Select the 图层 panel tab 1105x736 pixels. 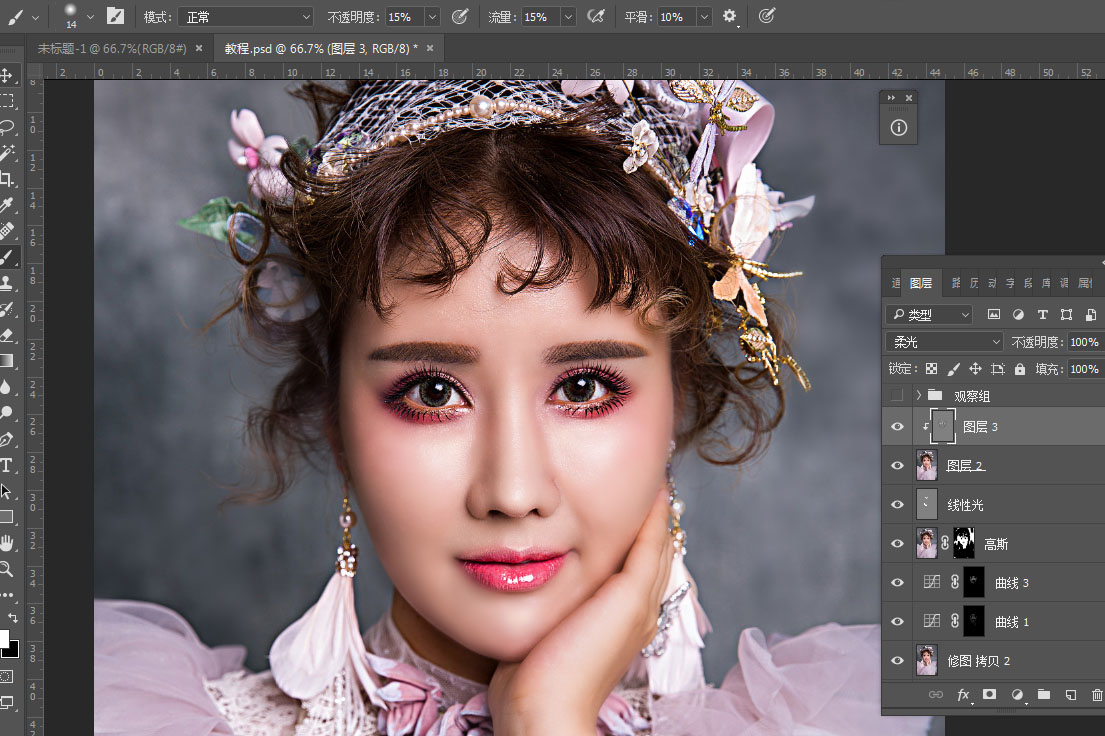coord(921,283)
